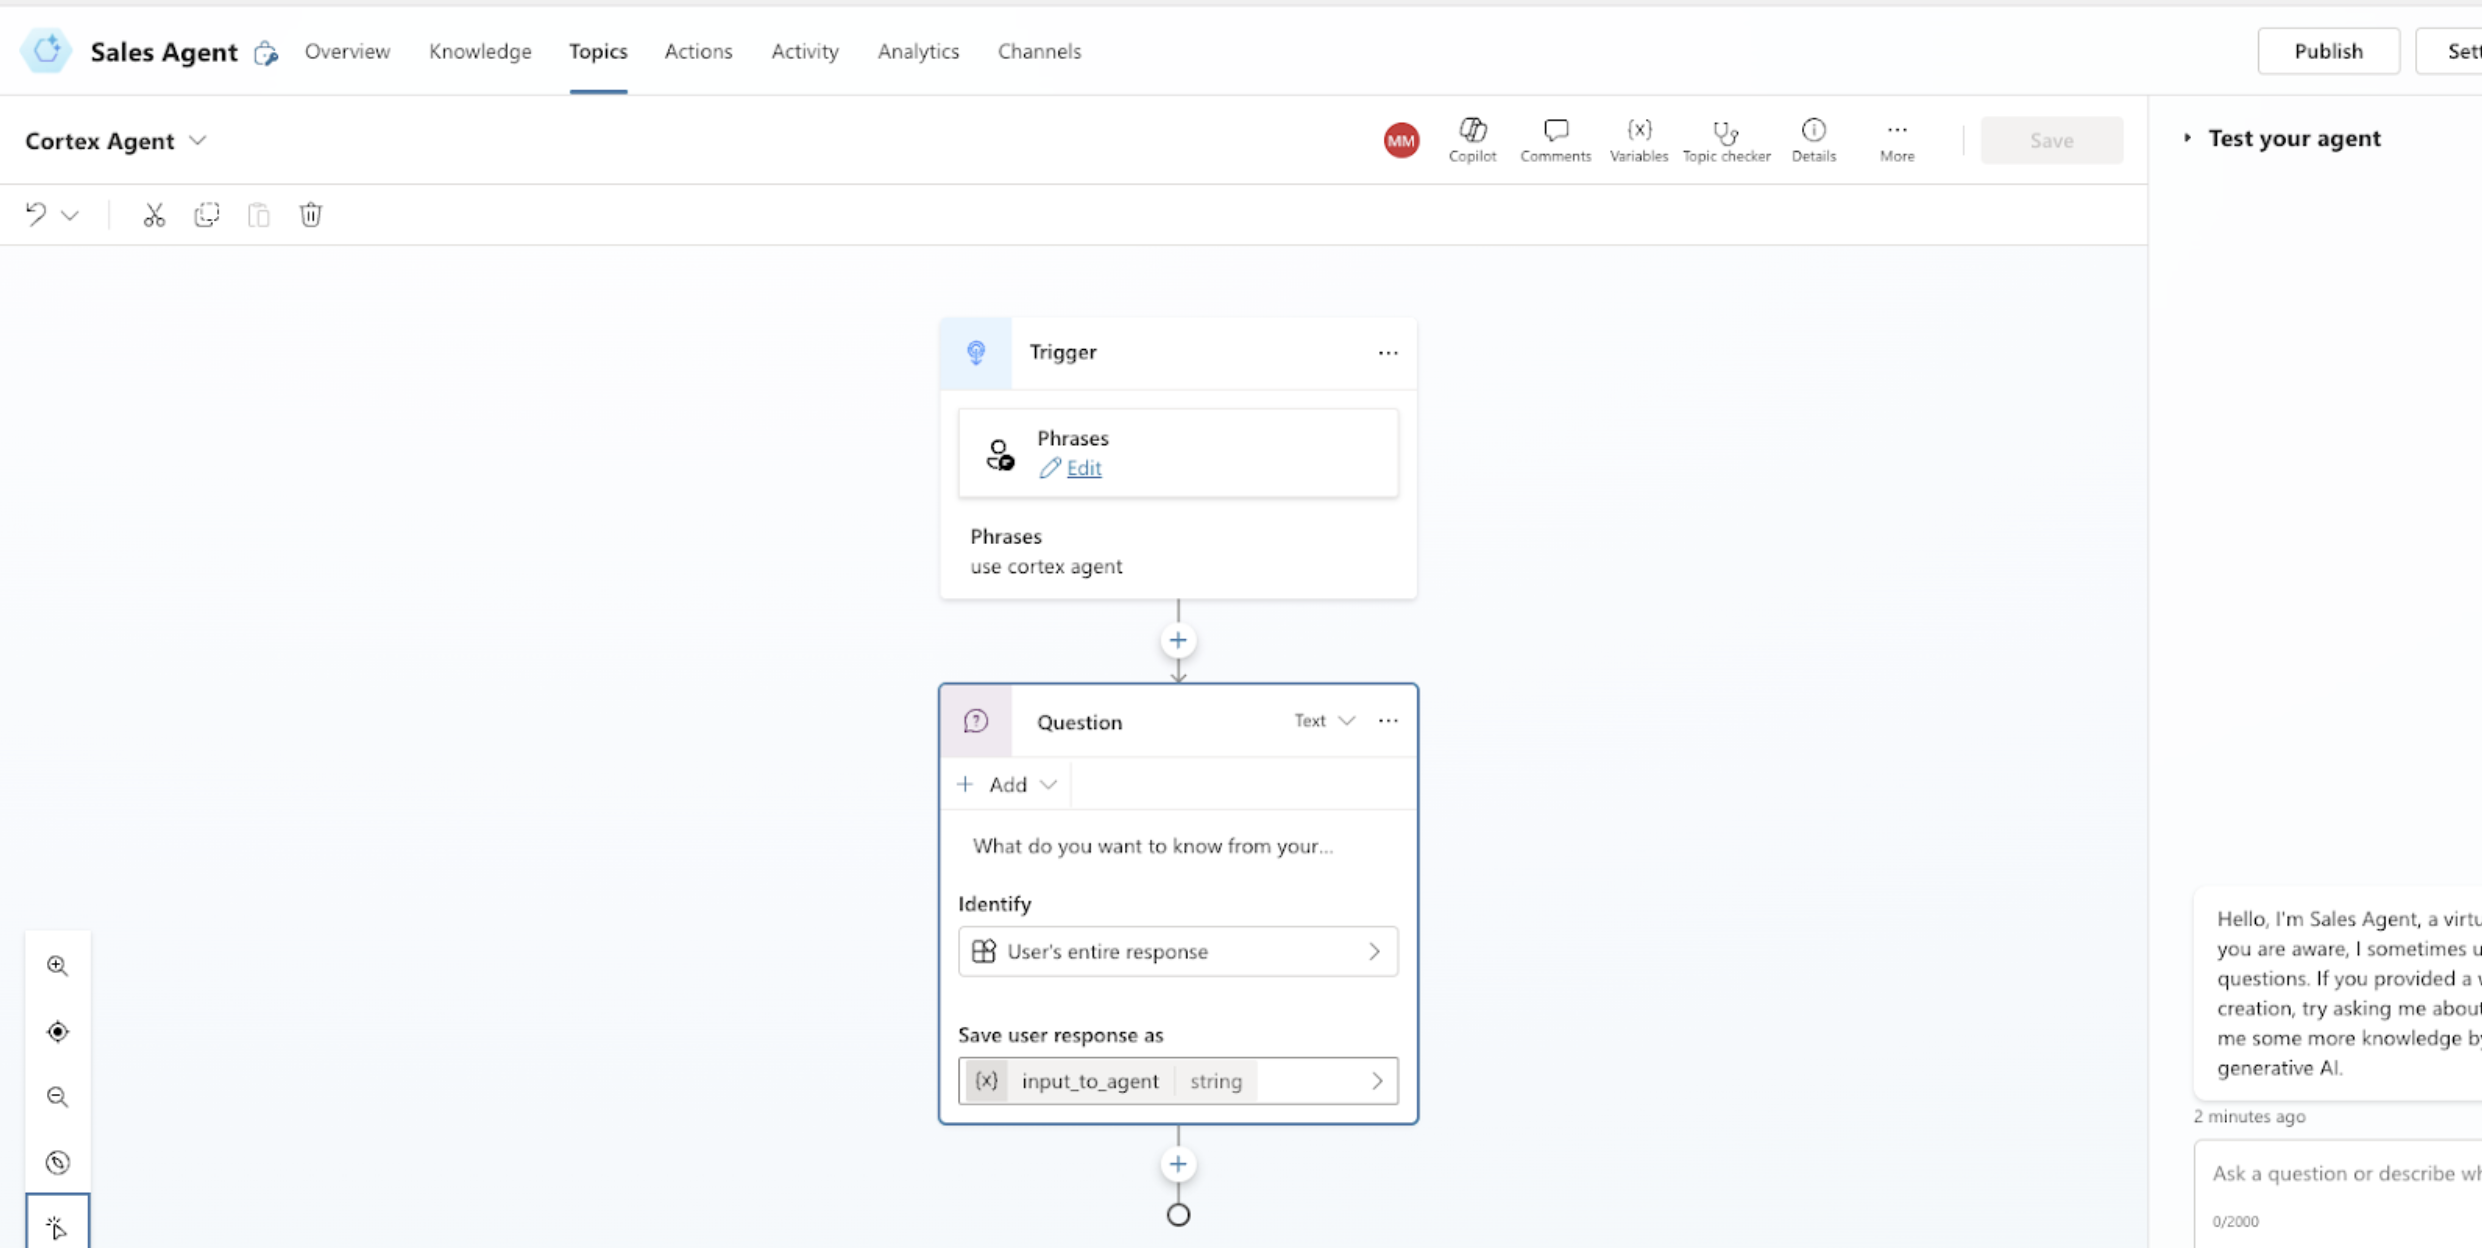Click the Phrases person icon

999,454
